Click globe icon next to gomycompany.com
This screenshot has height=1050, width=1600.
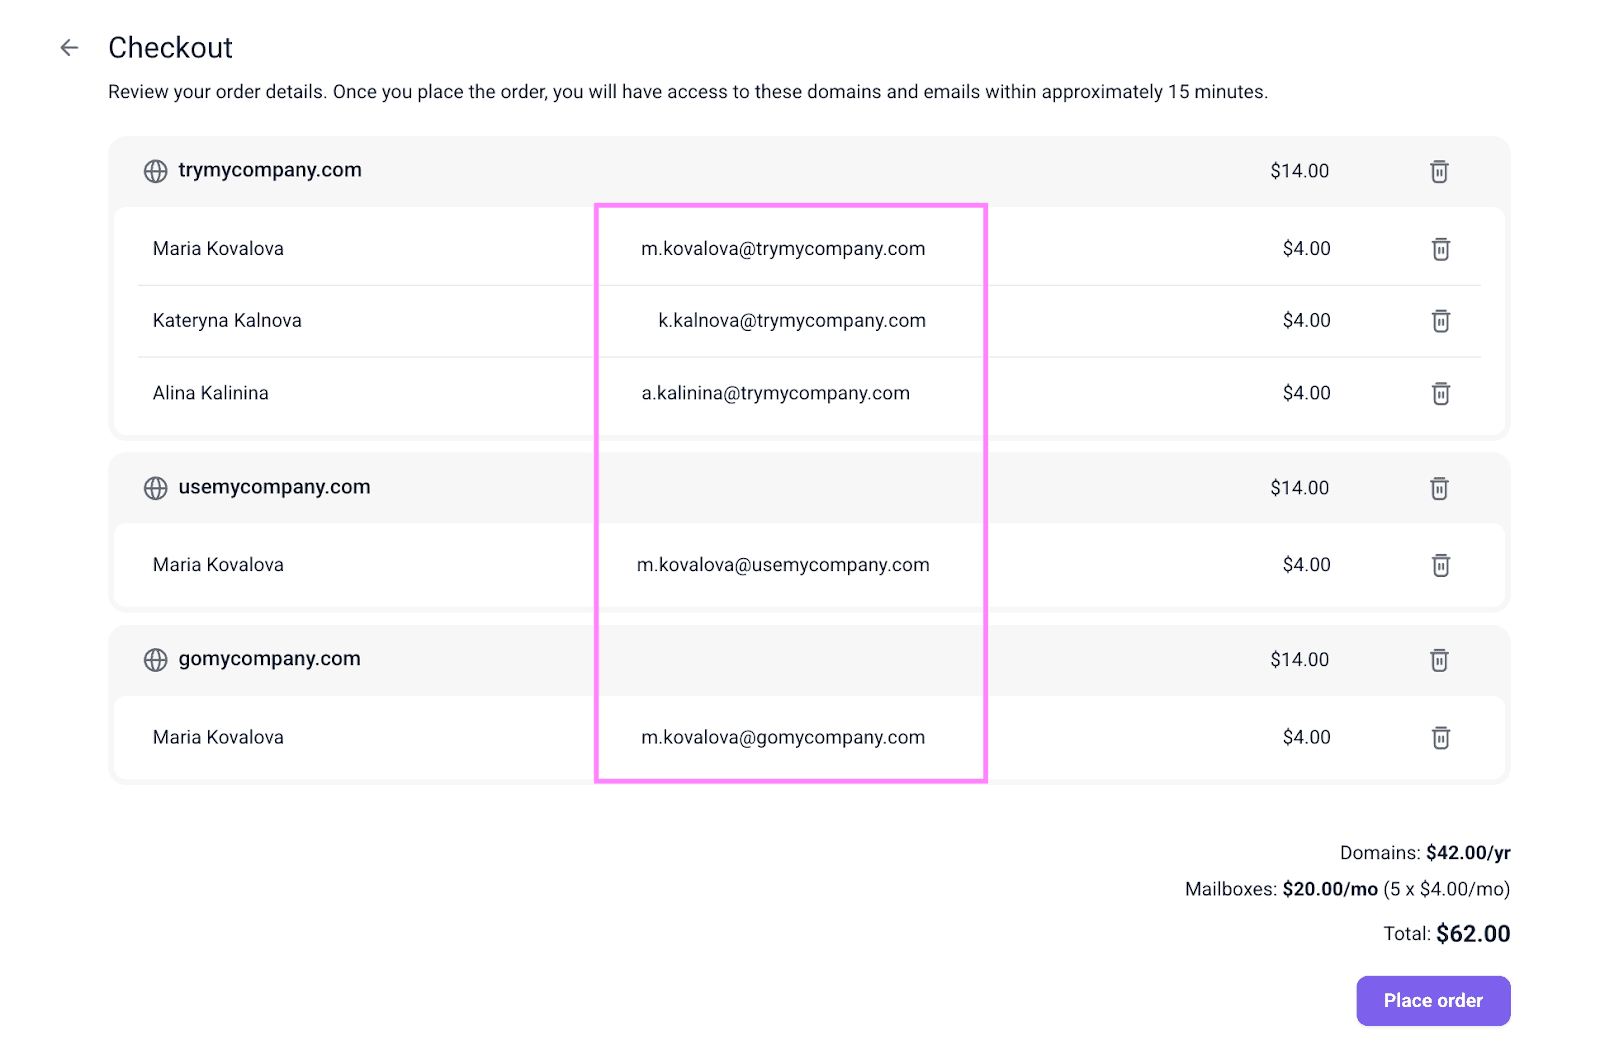click(x=156, y=660)
